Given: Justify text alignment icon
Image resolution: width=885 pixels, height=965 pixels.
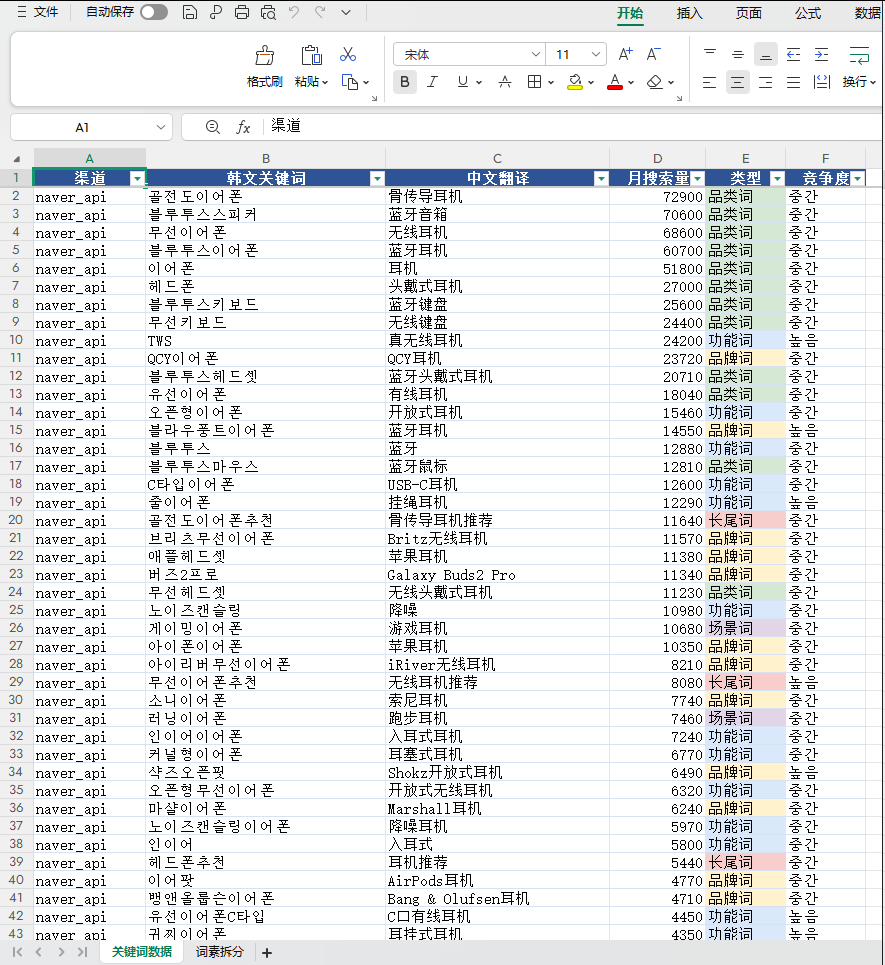Looking at the screenshot, I should [794, 82].
